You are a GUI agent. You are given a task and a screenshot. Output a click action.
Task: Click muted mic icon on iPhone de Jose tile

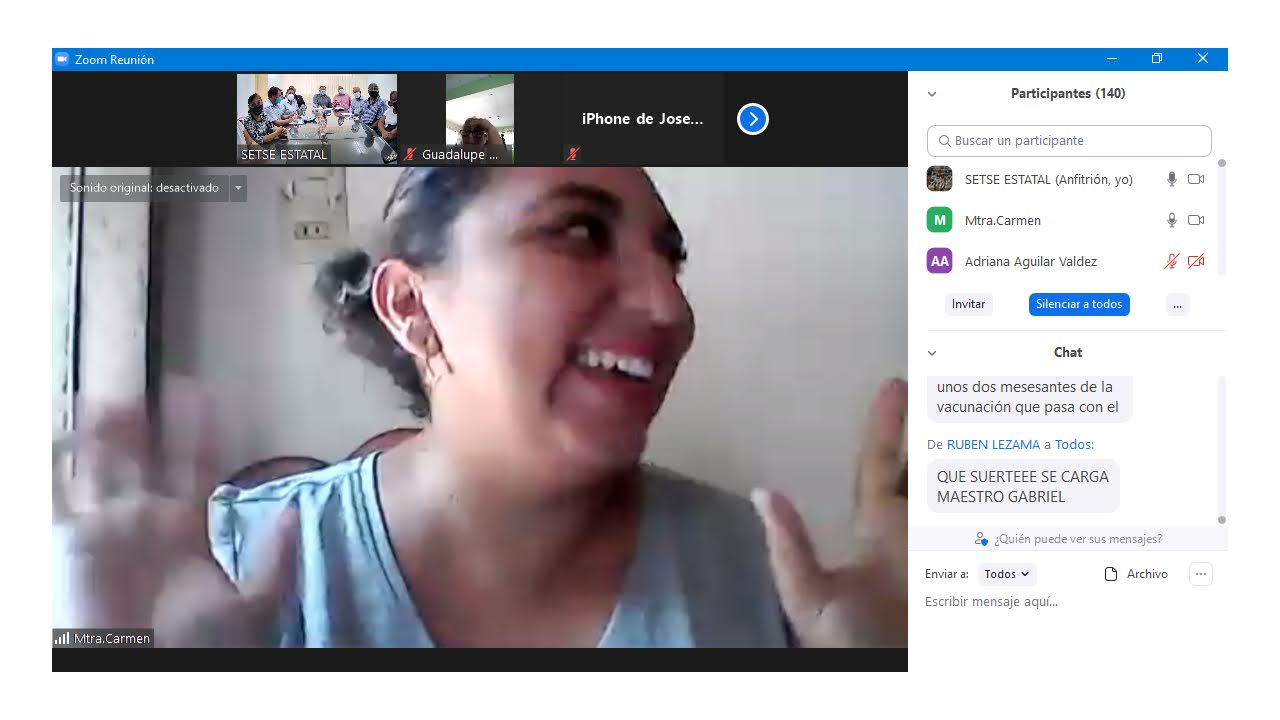573,154
